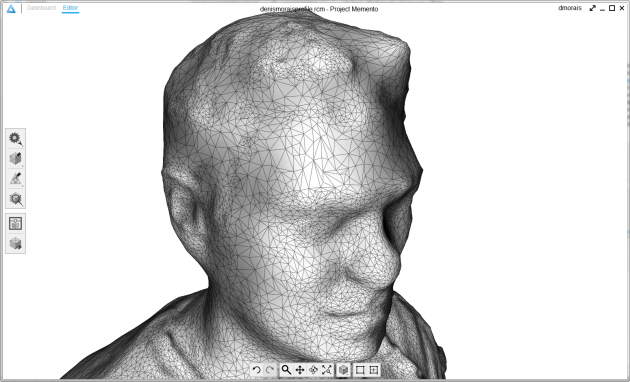Click the fit-to-view arrows icon

click(x=327, y=370)
